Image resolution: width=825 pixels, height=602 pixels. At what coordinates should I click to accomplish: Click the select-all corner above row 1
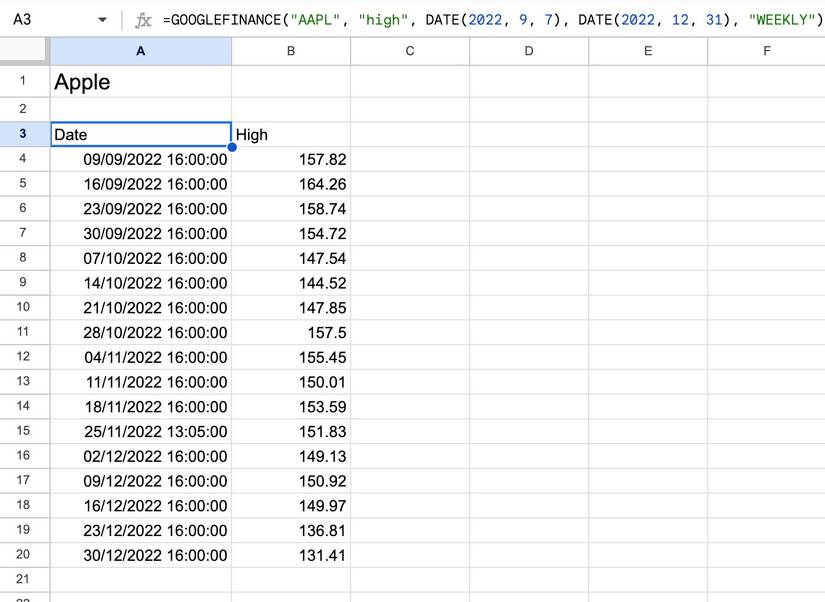click(24, 51)
